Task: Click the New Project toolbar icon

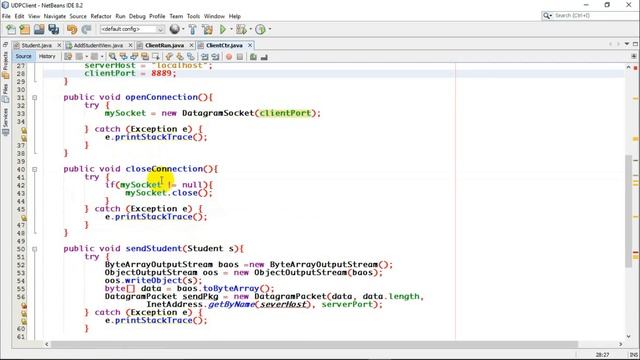Action: (24, 29)
